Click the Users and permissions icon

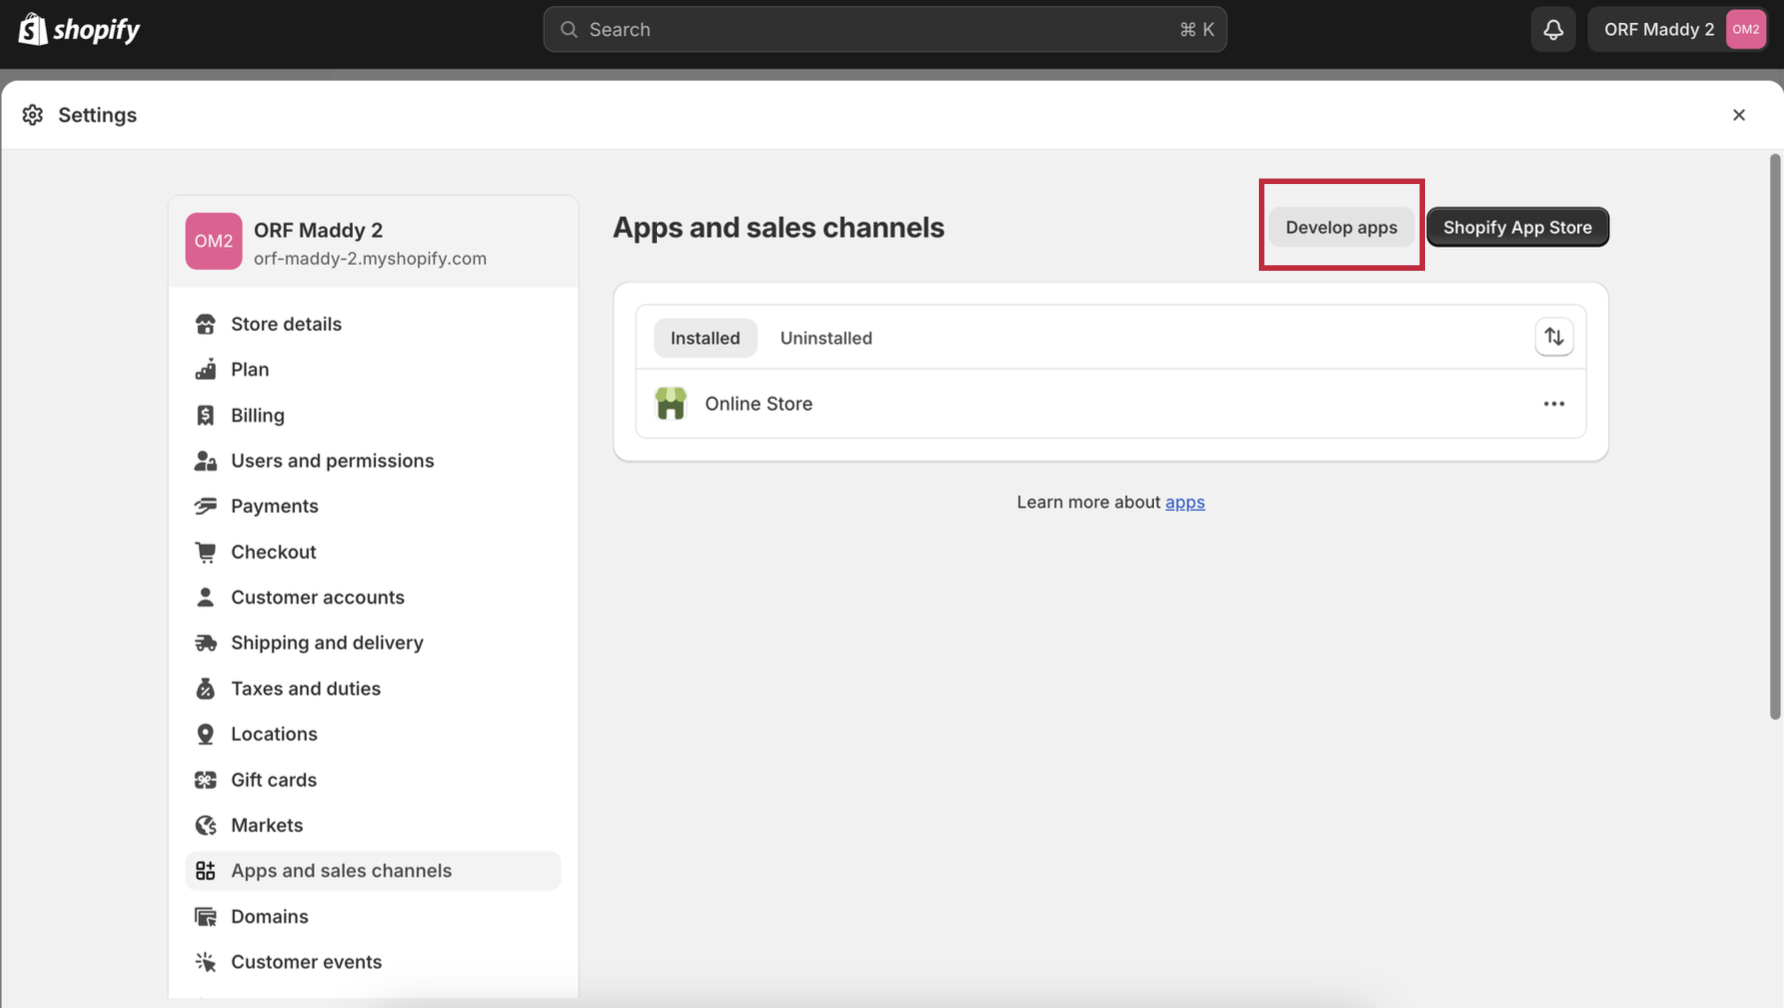[x=205, y=461]
